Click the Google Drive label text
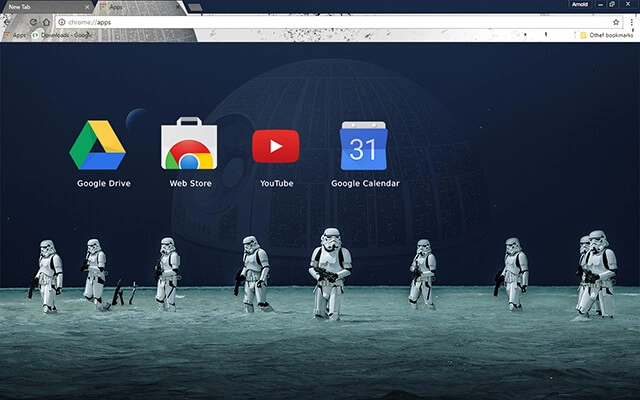The height and width of the screenshot is (400, 640). 104,183
